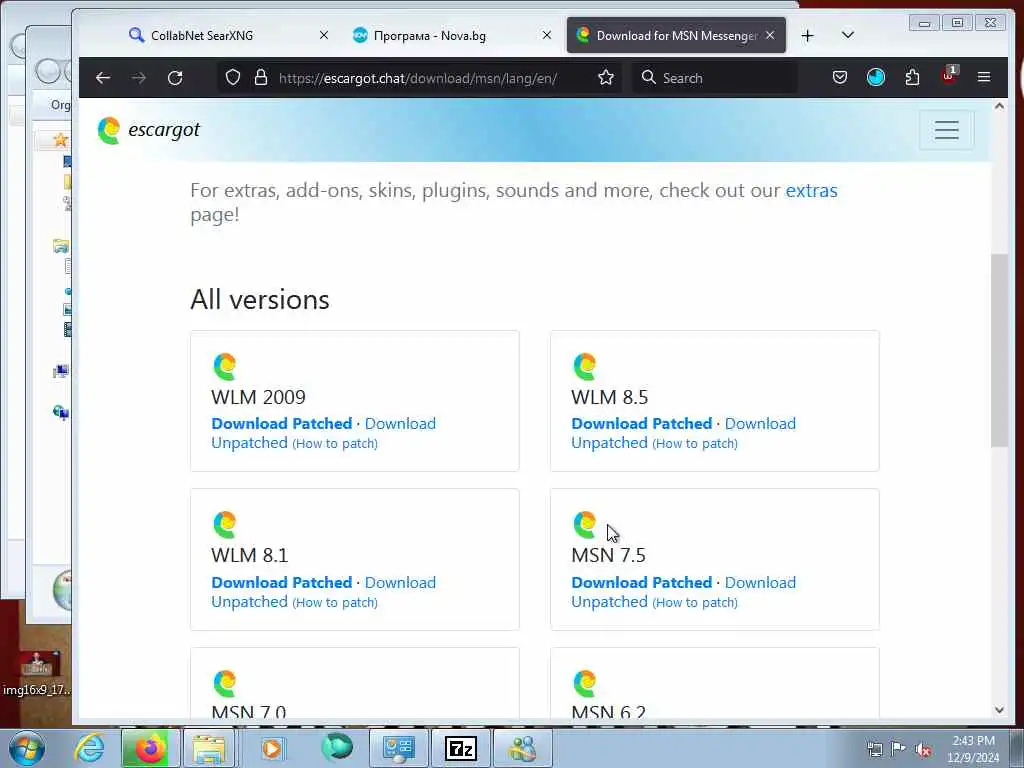1024x768 pixels.
Task: Open How to patch for WLM 8.1
Action: (335, 602)
